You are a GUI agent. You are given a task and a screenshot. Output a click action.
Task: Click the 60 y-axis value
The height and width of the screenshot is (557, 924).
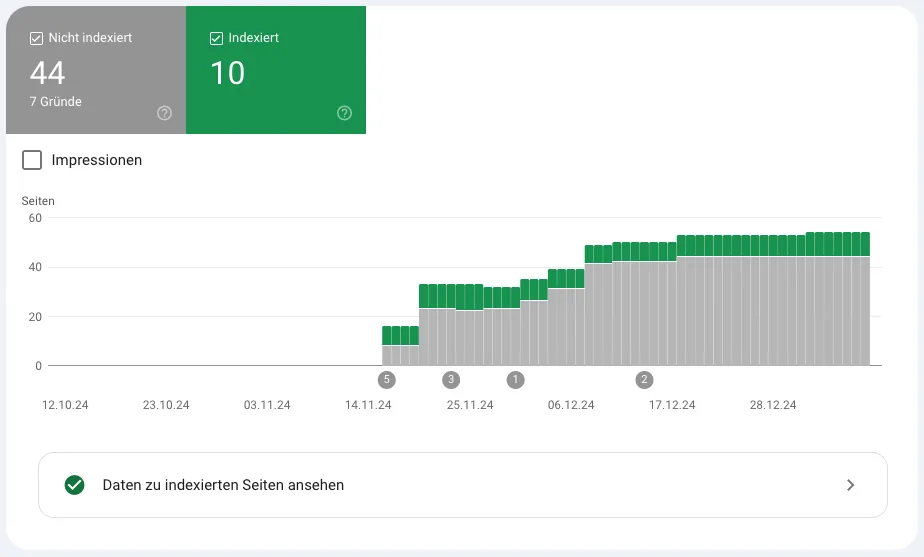tap(35, 218)
